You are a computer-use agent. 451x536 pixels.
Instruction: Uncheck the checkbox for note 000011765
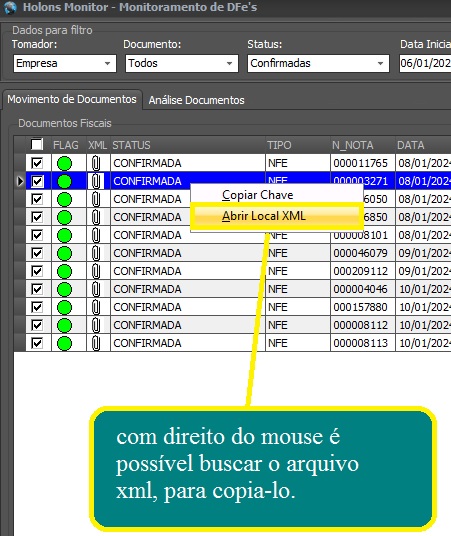pos(37,163)
